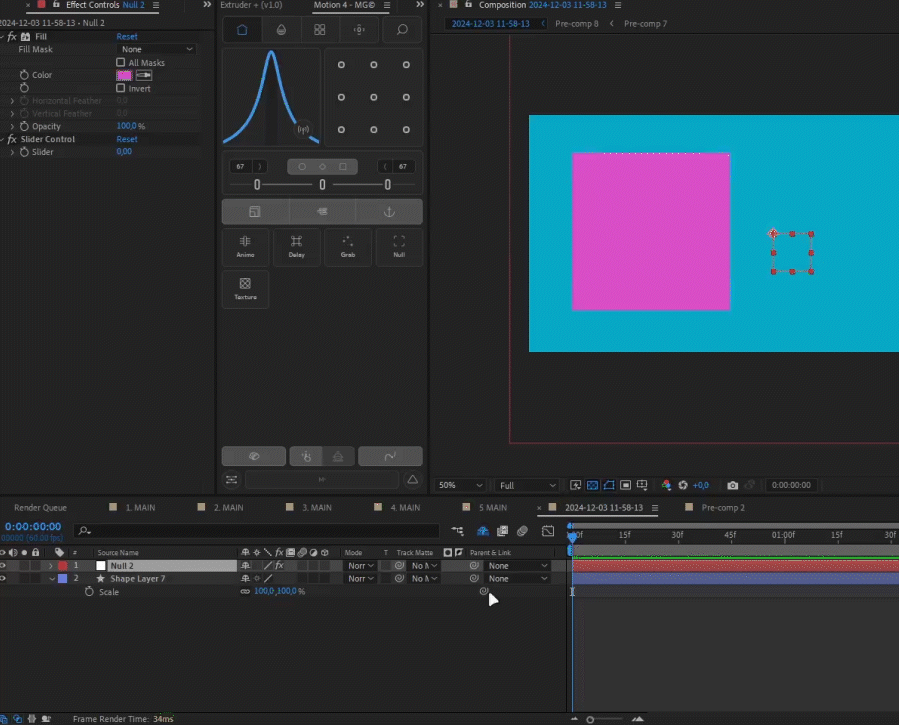The height and width of the screenshot is (725, 899).
Task: Switch to the 3. MAIN timeline tab
Action: click(x=316, y=508)
